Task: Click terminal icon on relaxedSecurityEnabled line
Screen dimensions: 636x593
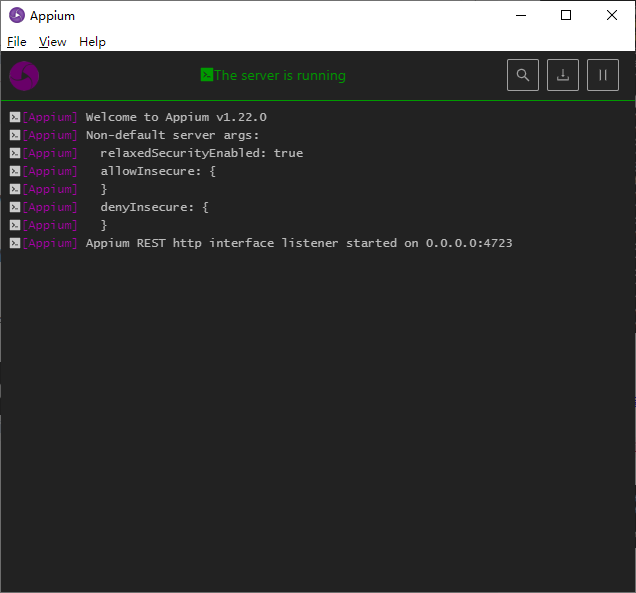Action: point(15,153)
